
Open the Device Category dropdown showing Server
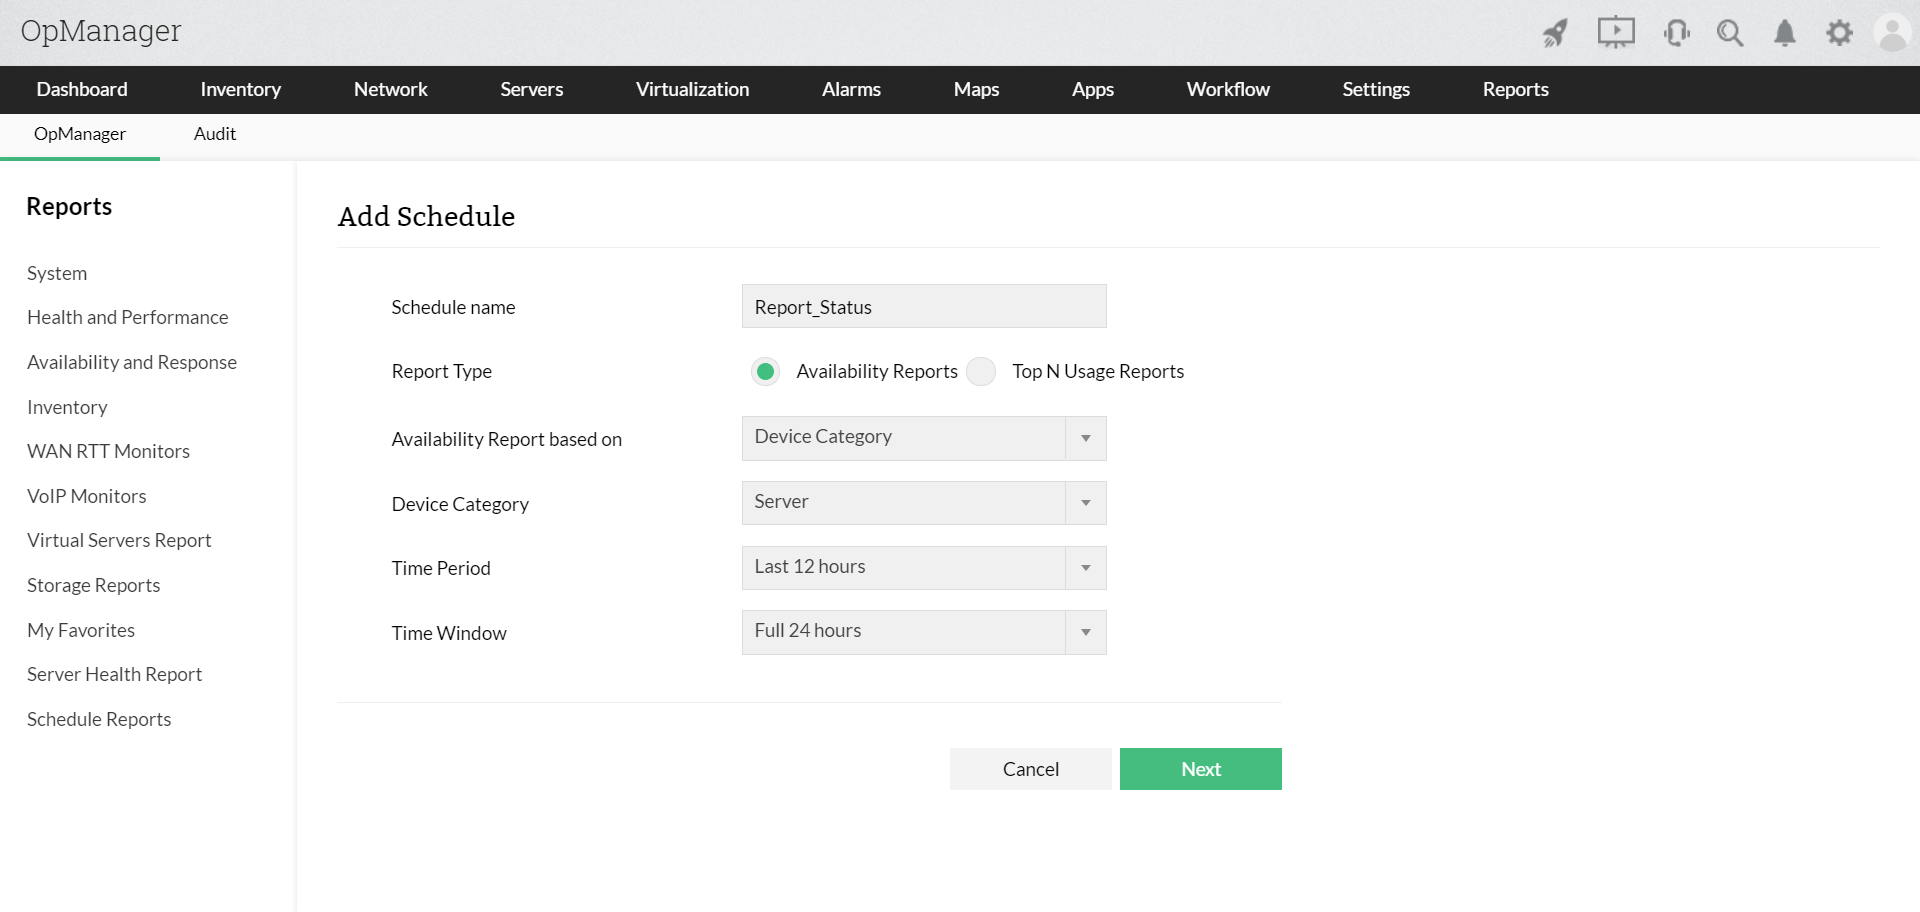pyautogui.click(x=1085, y=502)
